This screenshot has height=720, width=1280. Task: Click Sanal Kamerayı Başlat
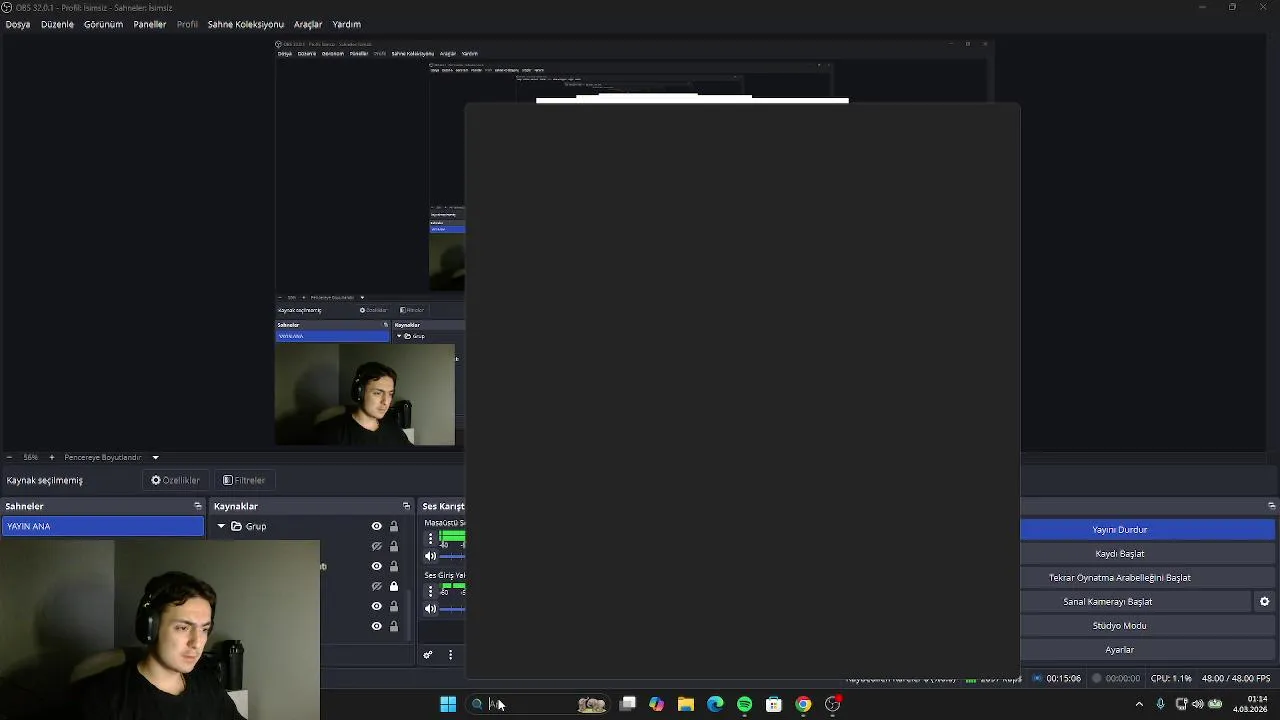click(x=1136, y=602)
